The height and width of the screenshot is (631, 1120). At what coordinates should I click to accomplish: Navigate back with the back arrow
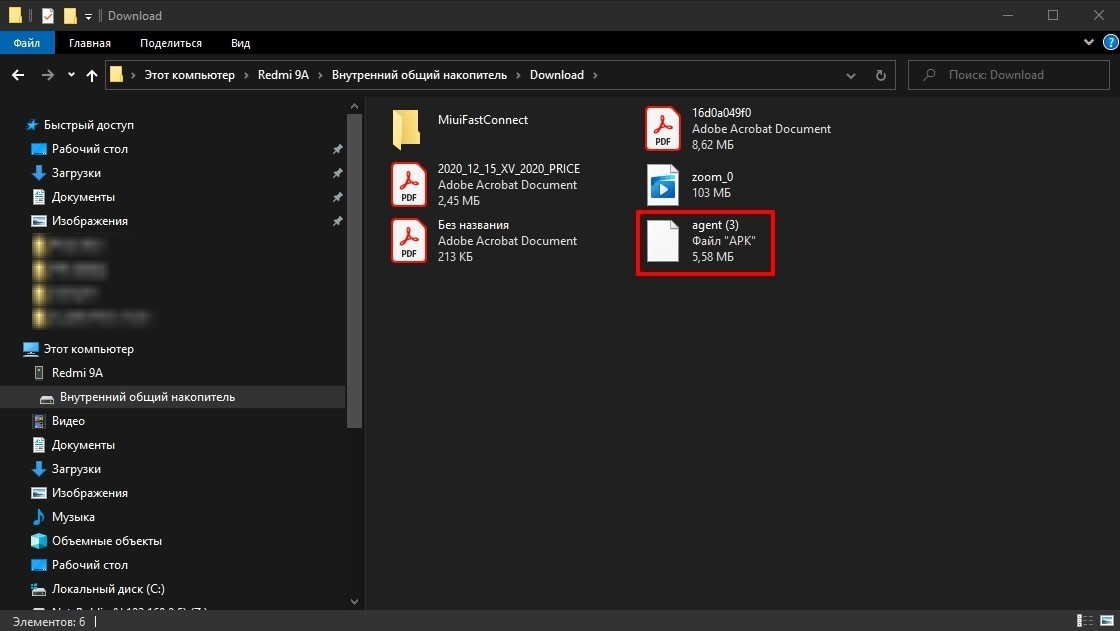click(x=18, y=75)
